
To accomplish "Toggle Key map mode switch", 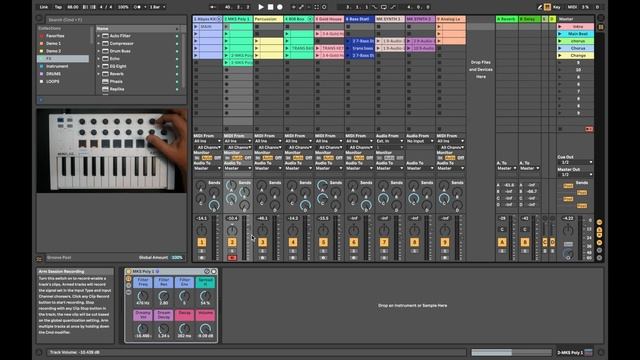I will click(x=556, y=7).
